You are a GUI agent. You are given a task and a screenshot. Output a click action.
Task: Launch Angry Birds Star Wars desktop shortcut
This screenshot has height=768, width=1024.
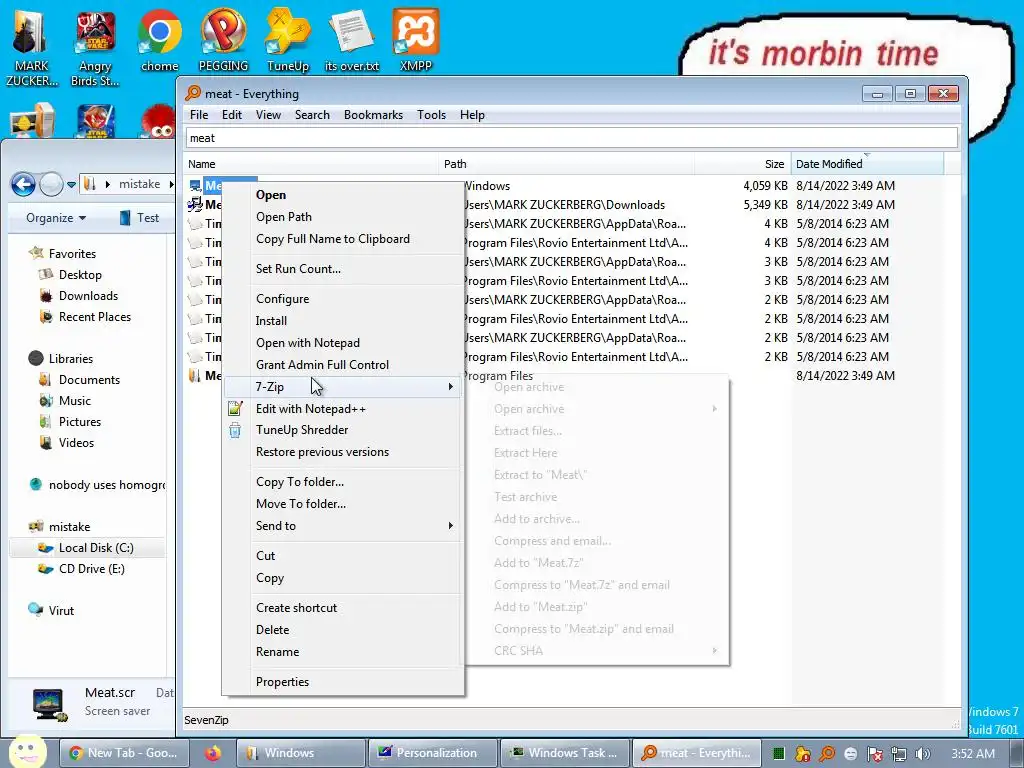95,49
